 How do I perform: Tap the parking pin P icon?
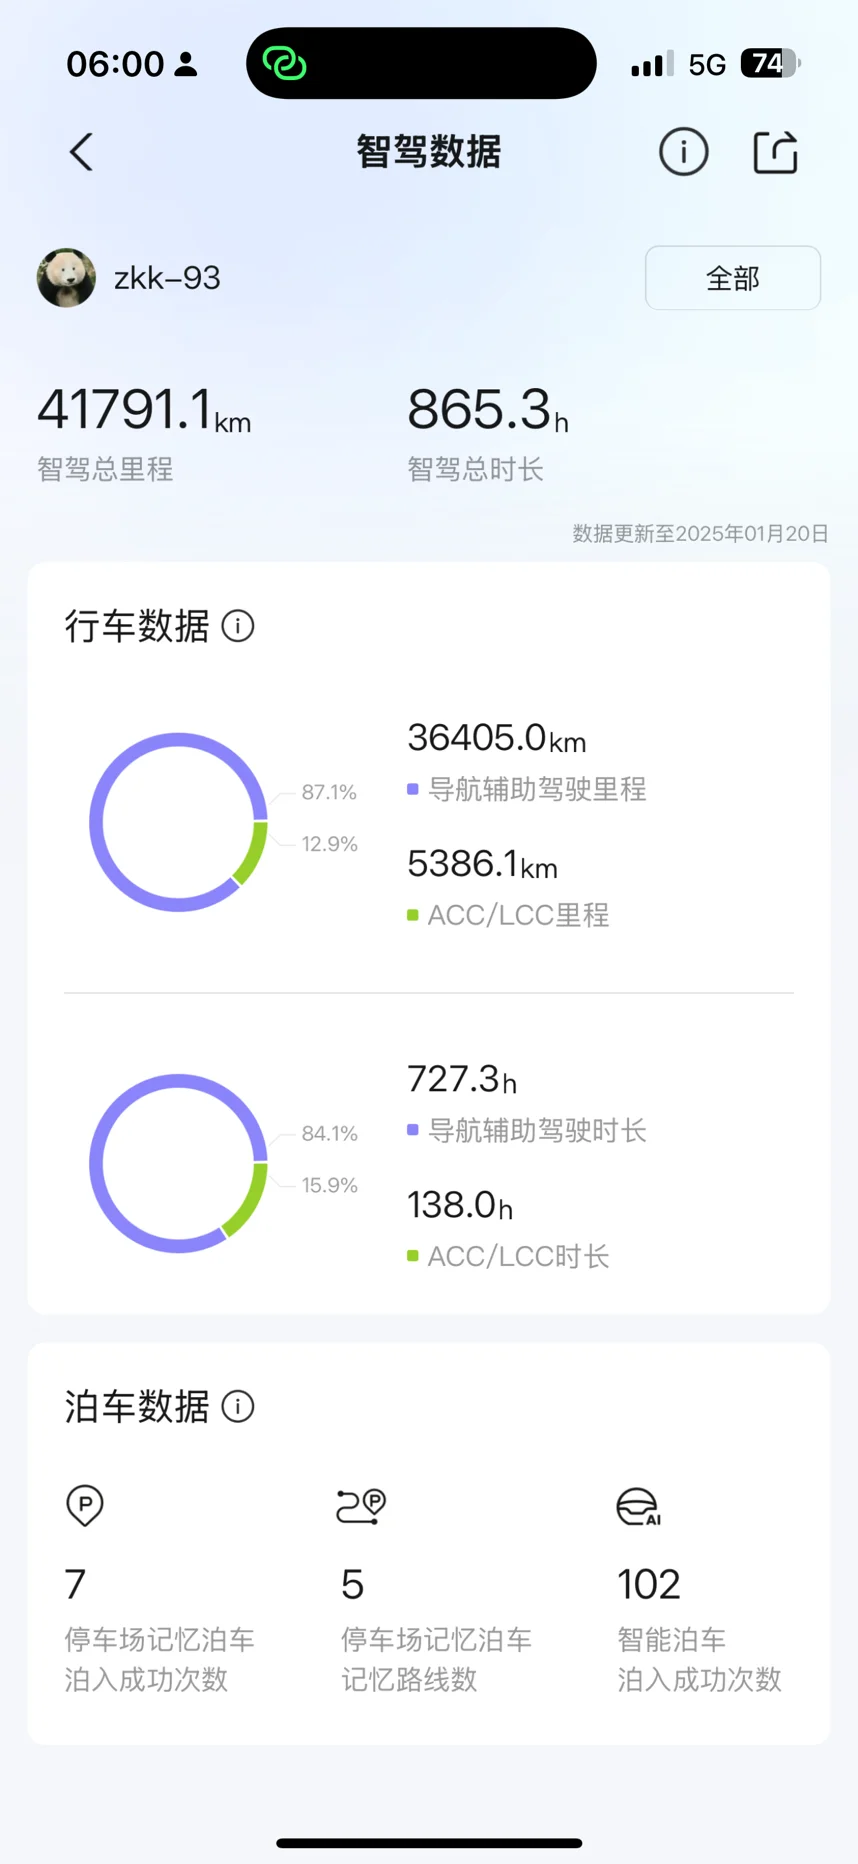click(x=85, y=1505)
